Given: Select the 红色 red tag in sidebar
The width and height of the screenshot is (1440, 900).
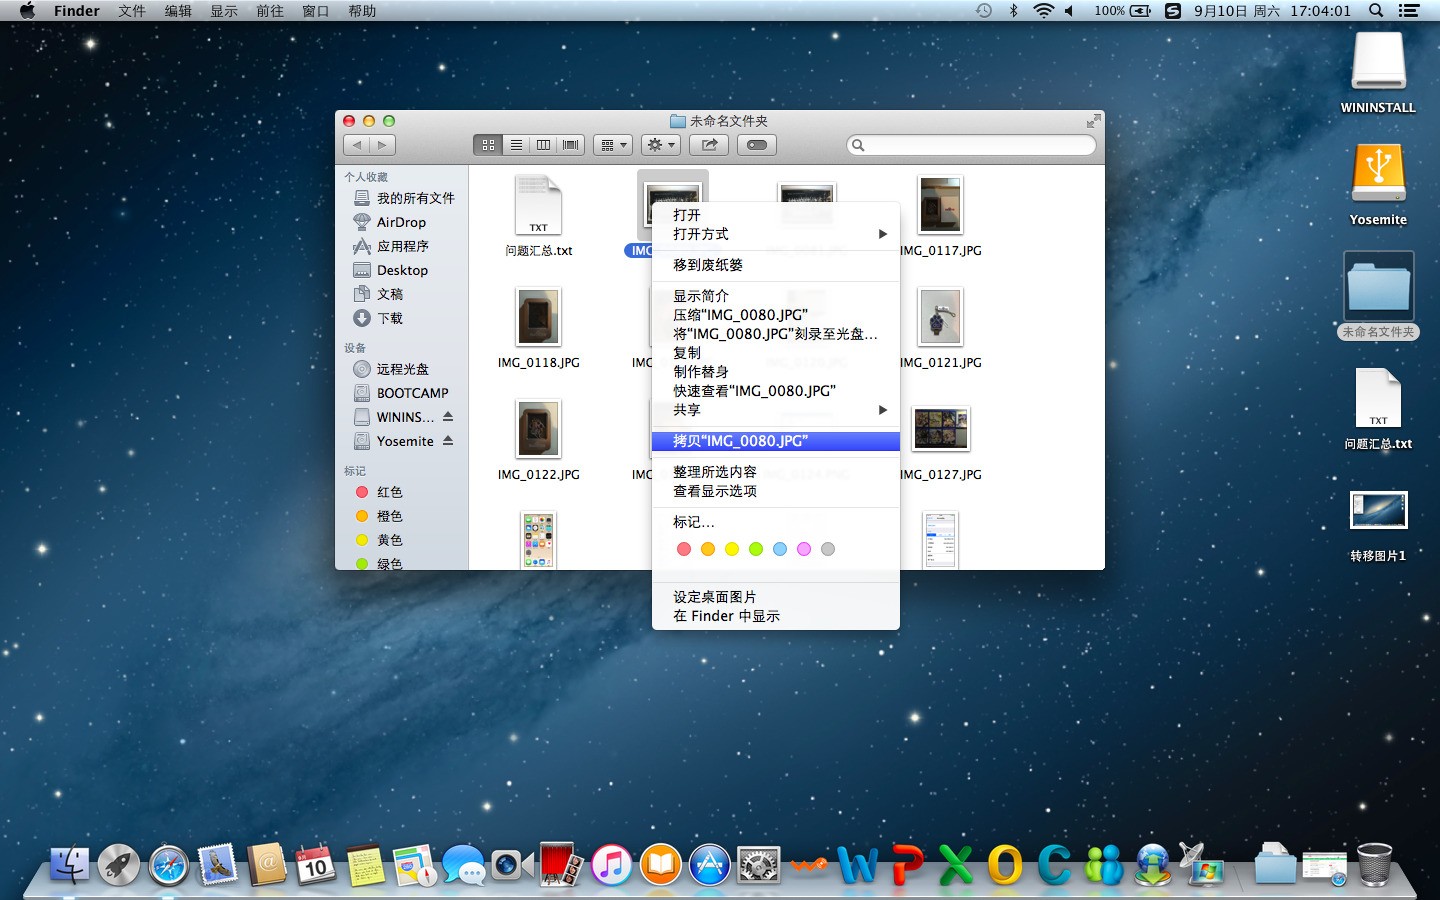Looking at the screenshot, I should 389,492.
